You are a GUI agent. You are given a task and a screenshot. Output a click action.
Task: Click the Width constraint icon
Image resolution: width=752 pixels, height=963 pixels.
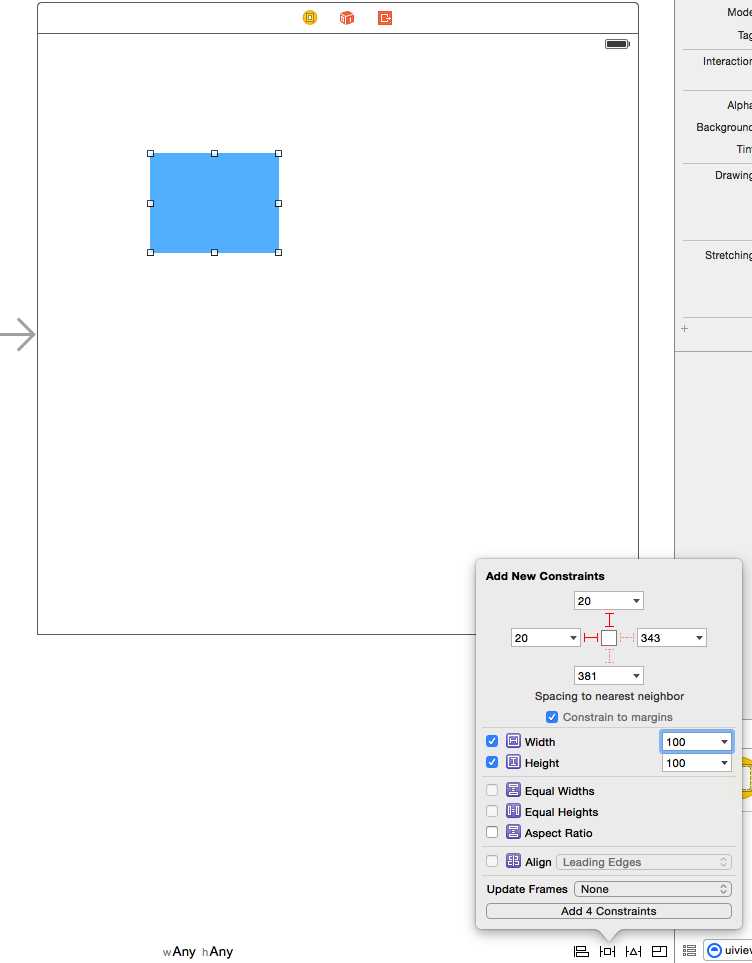513,741
